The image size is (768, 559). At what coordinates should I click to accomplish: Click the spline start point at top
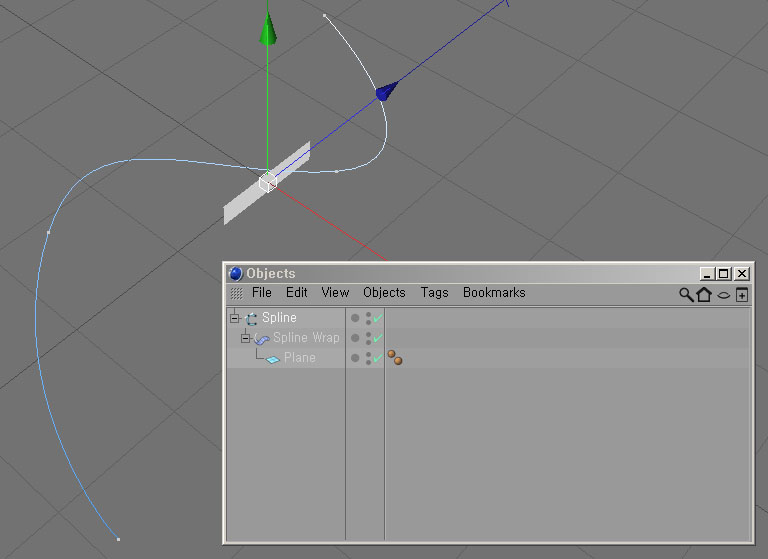(325, 16)
